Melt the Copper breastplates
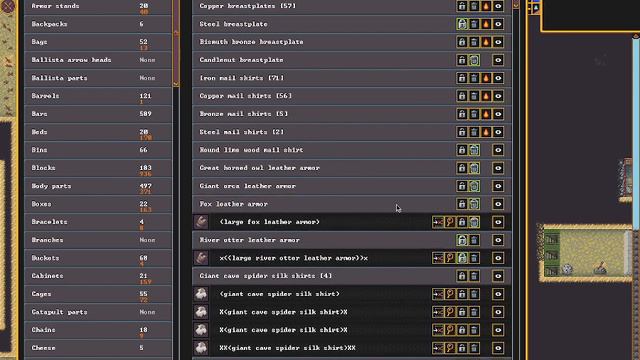 pyautogui.click(x=486, y=6)
